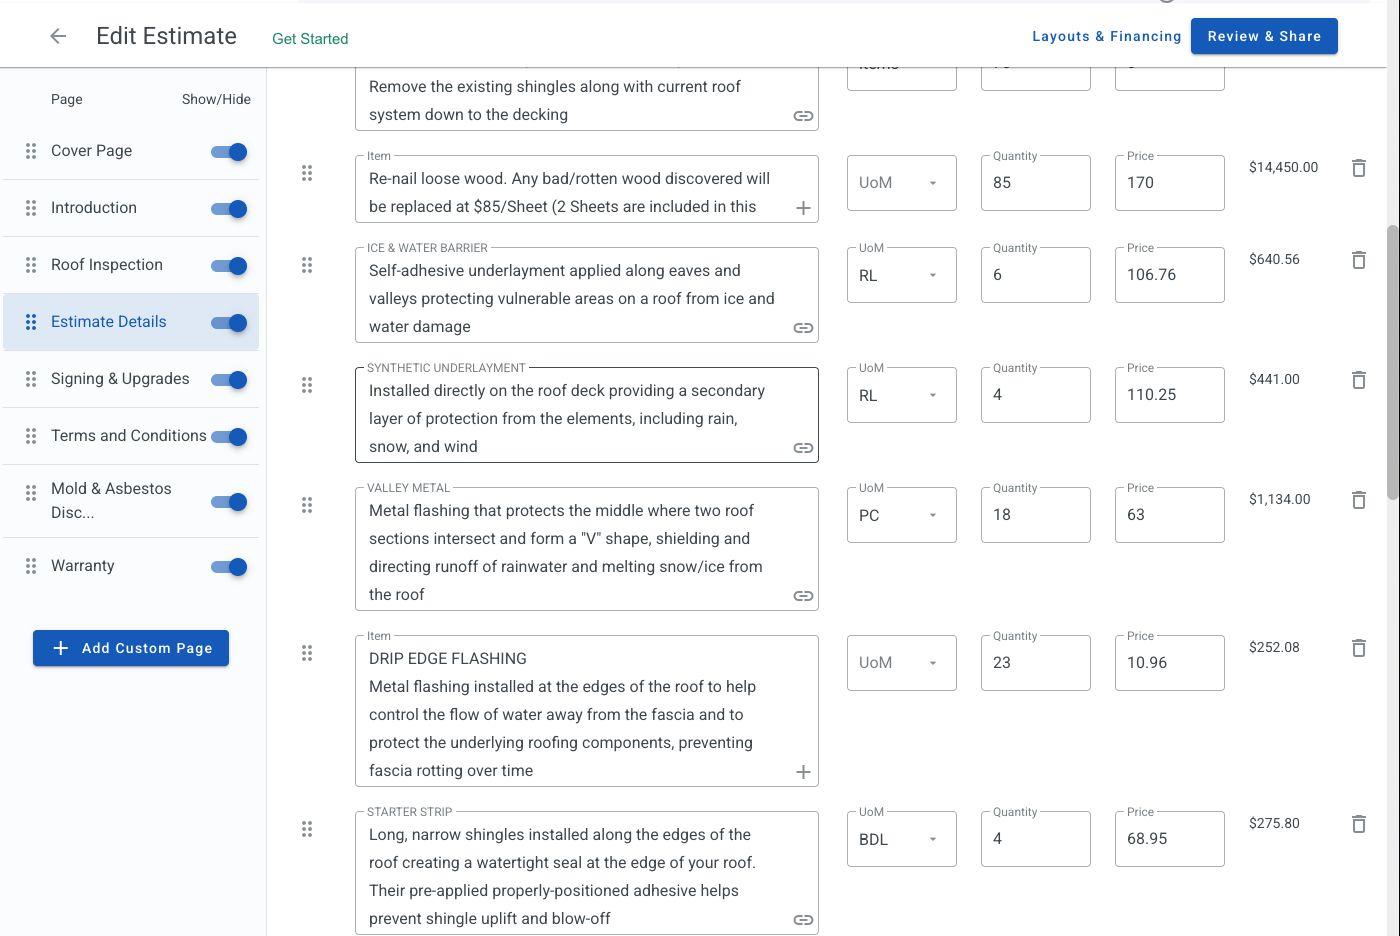Select Introduction in the page list
The image size is (1400, 936).
[x=94, y=208]
